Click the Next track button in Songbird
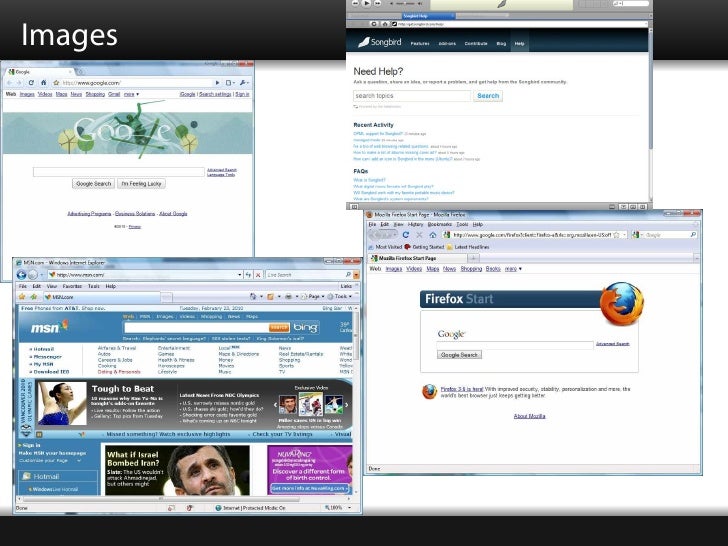 point(377,3)
